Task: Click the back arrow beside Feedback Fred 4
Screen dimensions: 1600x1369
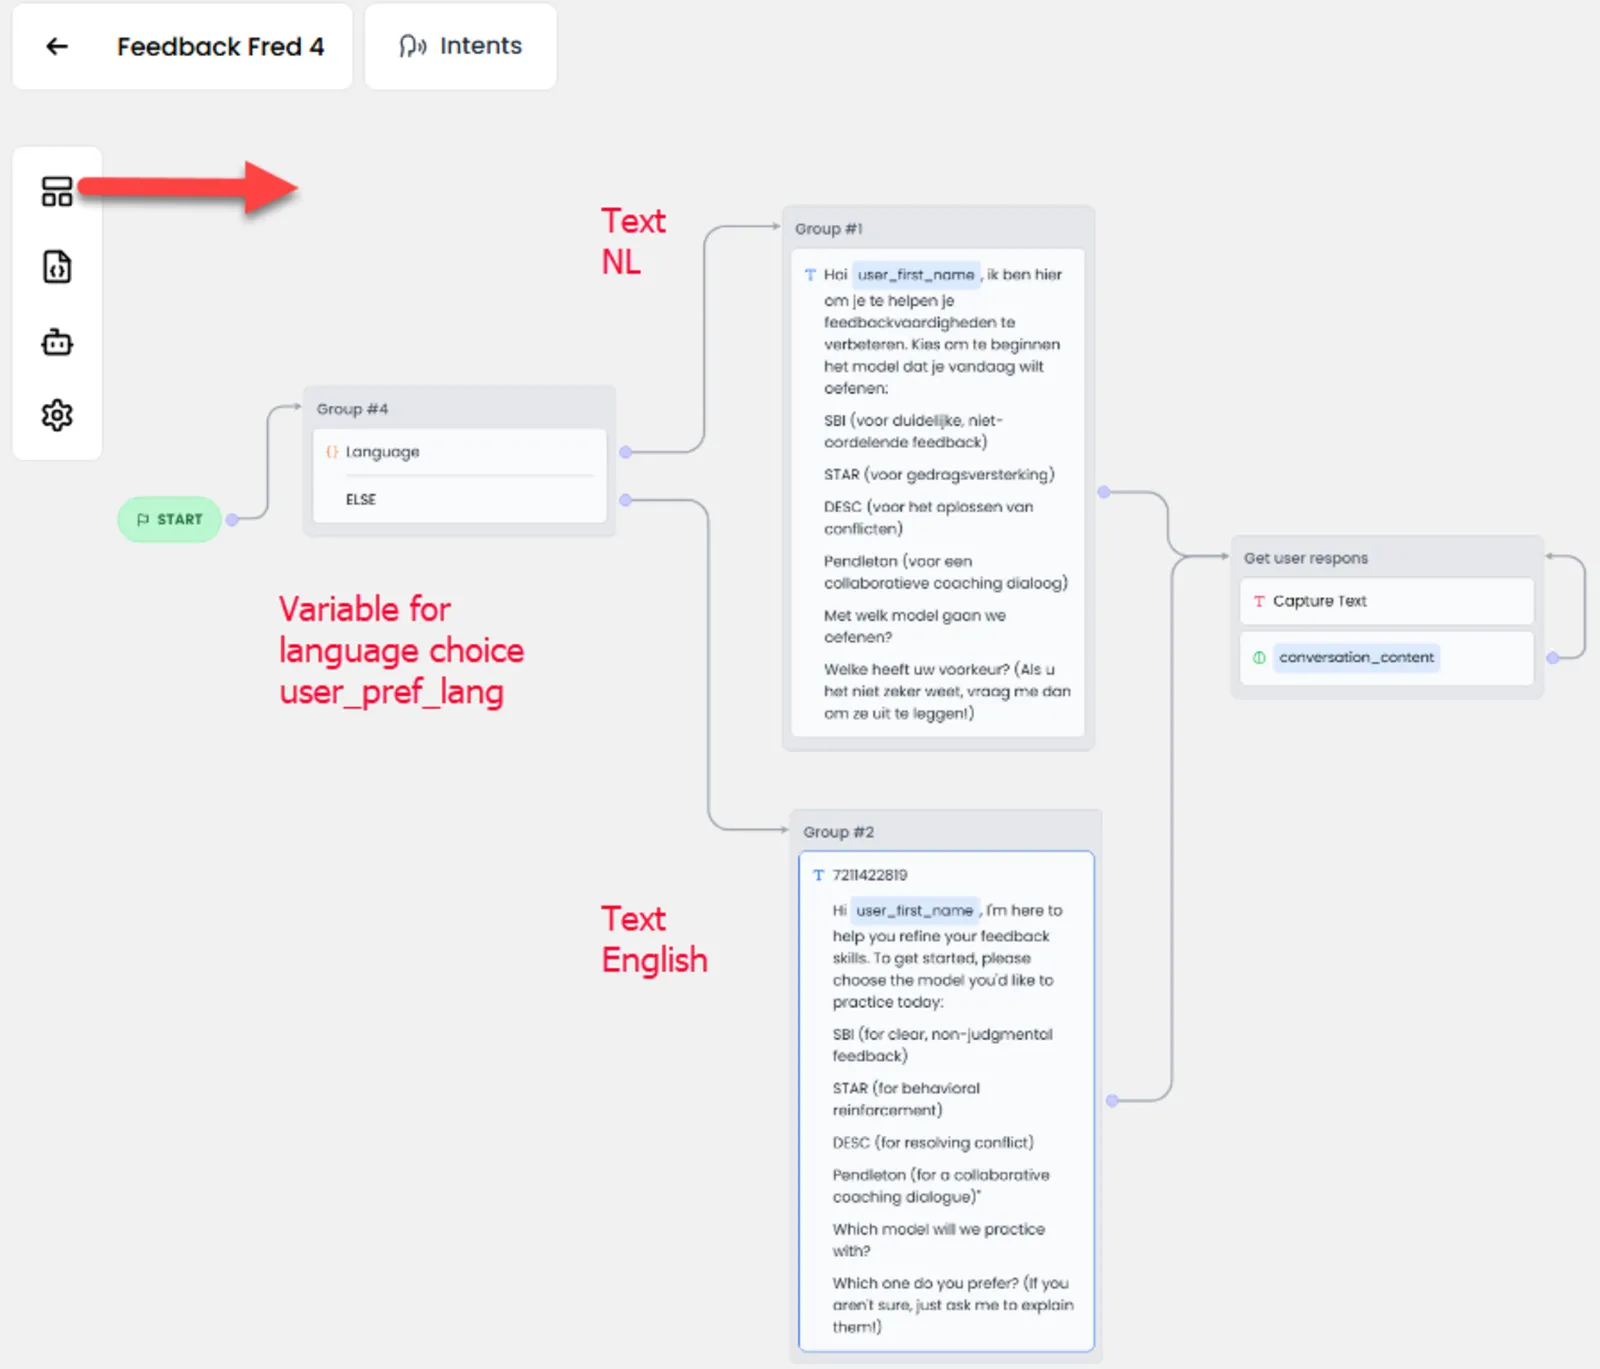Action: [x=57, y=46]
